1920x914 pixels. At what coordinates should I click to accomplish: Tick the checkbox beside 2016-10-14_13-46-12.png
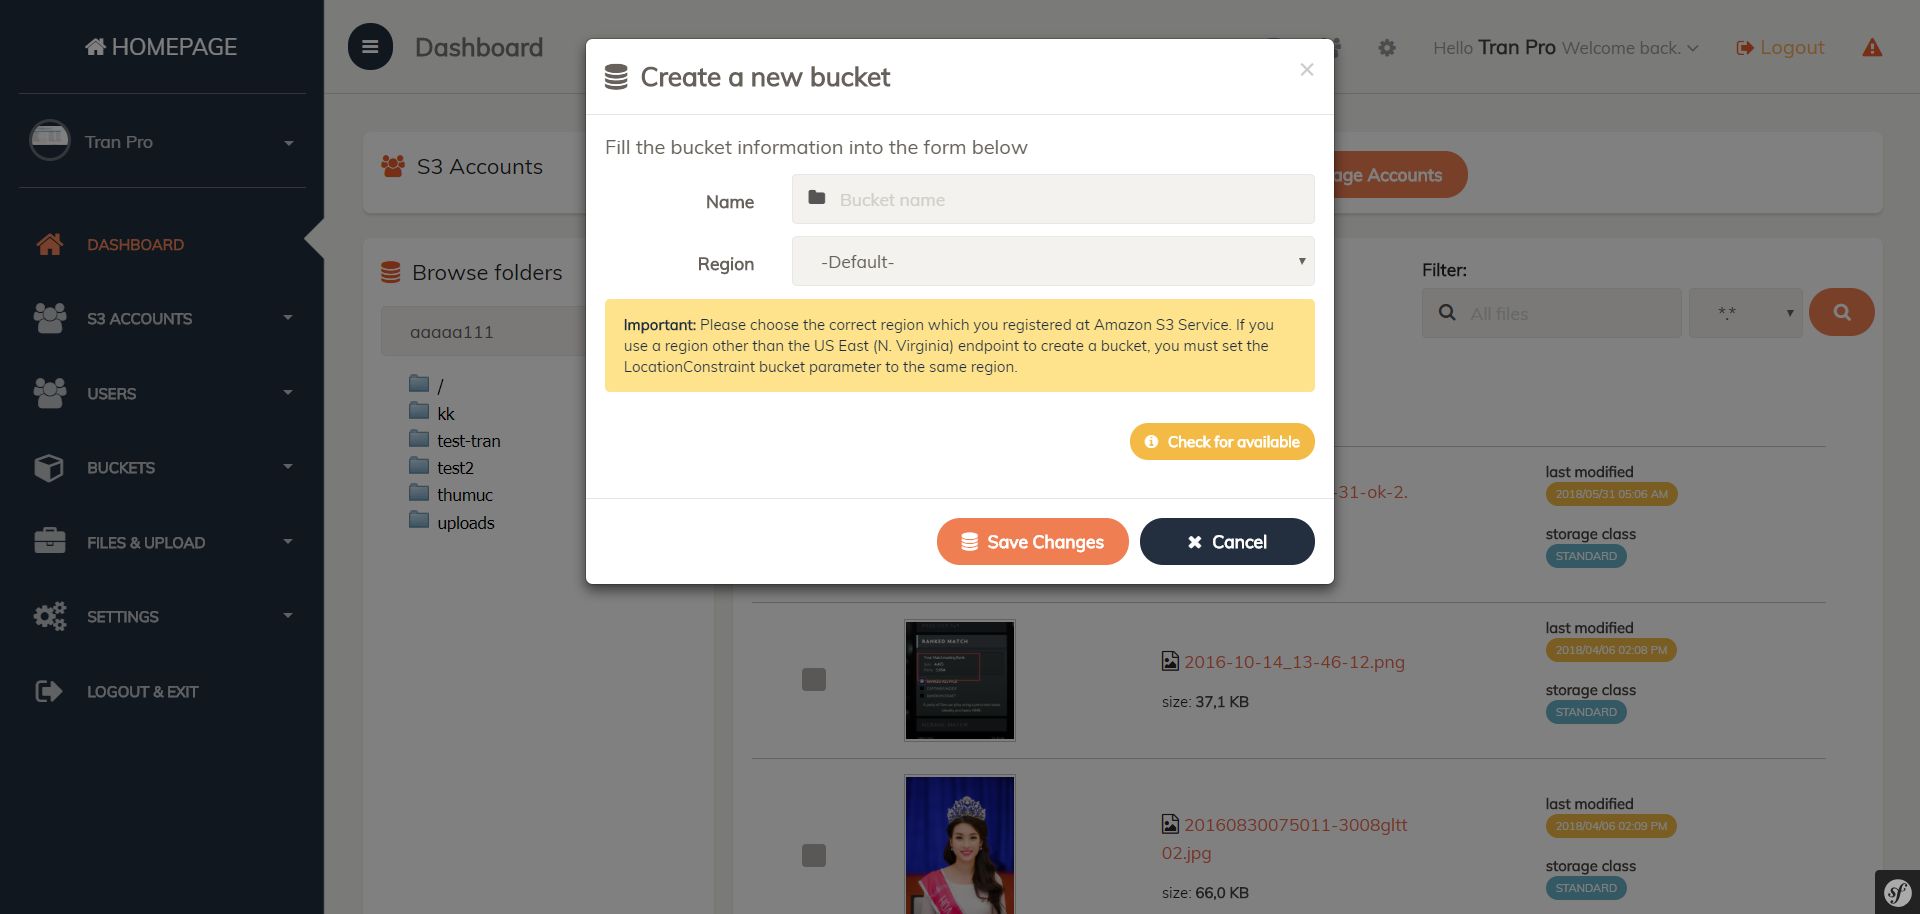[x=814, y=680]
